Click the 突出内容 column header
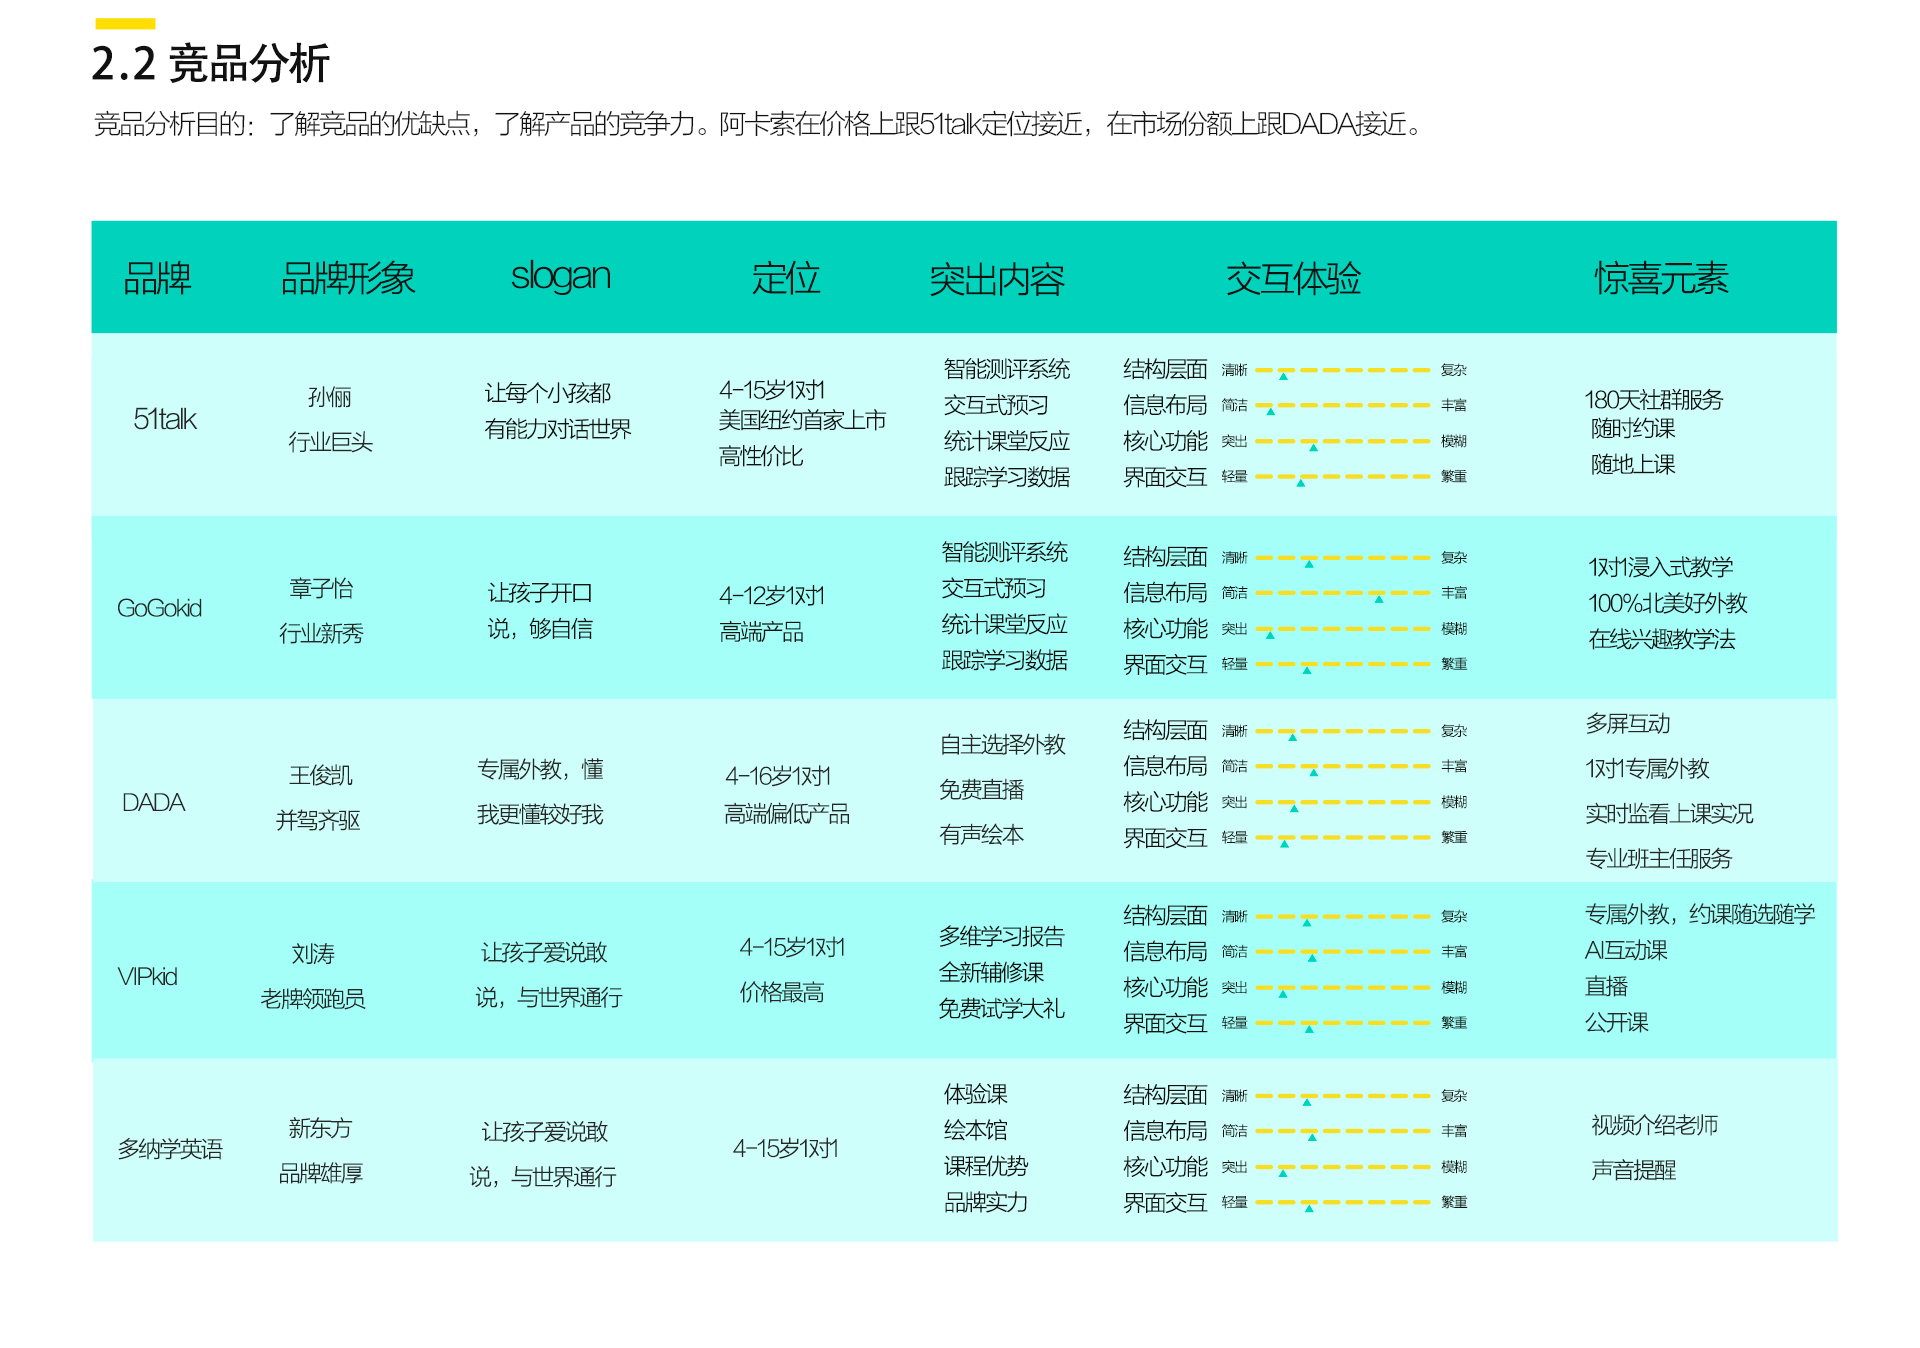 tap(996, 279)
